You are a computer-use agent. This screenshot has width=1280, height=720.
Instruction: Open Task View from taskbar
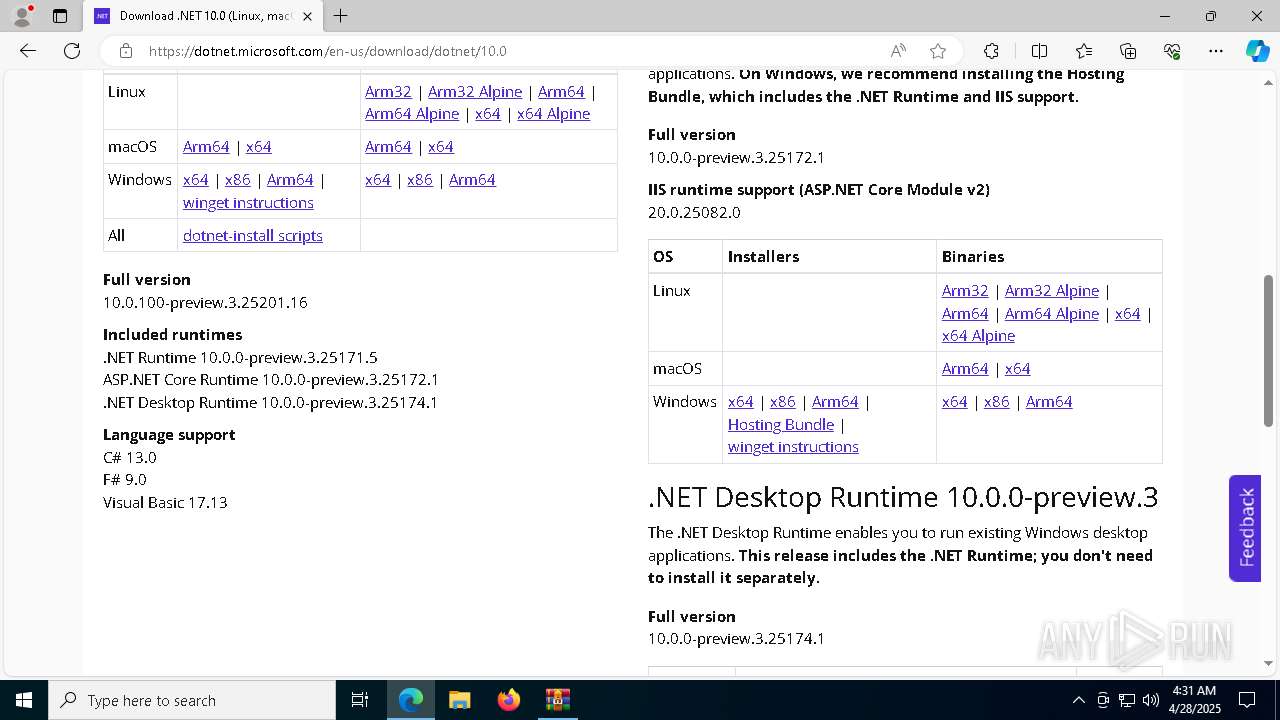click(x=360, y=700)
